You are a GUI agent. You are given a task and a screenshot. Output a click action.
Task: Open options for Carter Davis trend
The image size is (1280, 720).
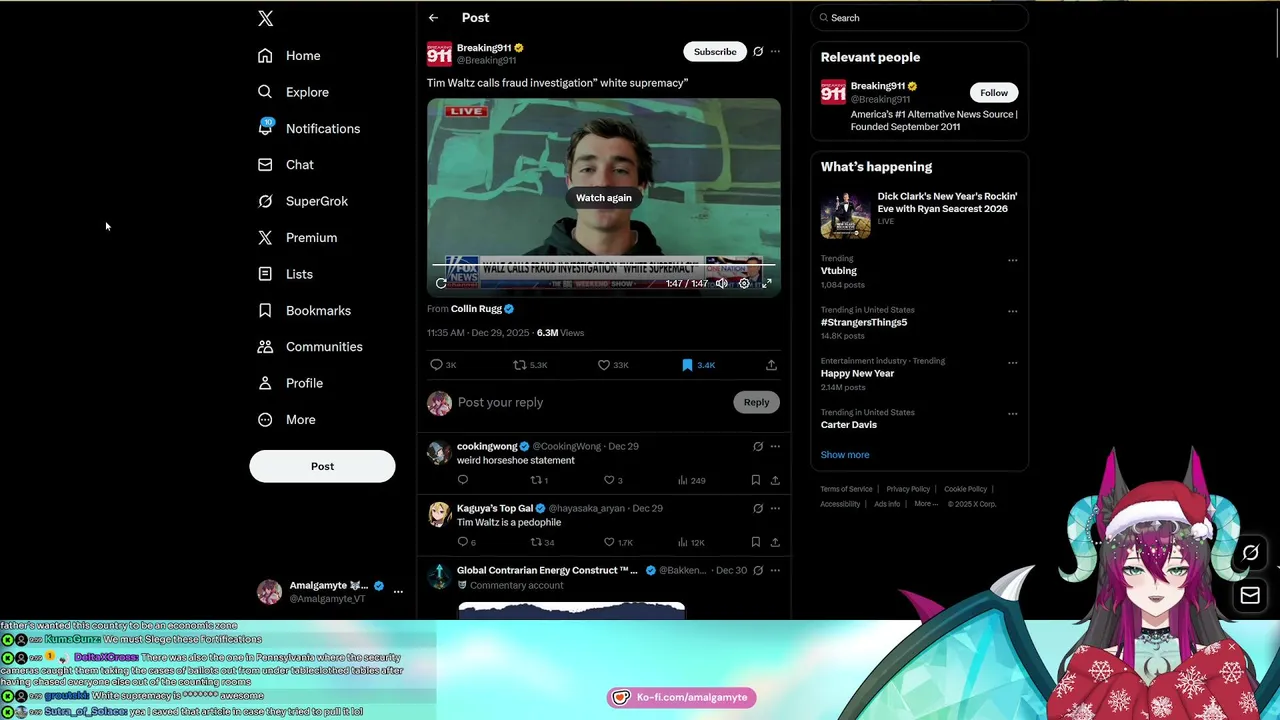click(1013, 414)
